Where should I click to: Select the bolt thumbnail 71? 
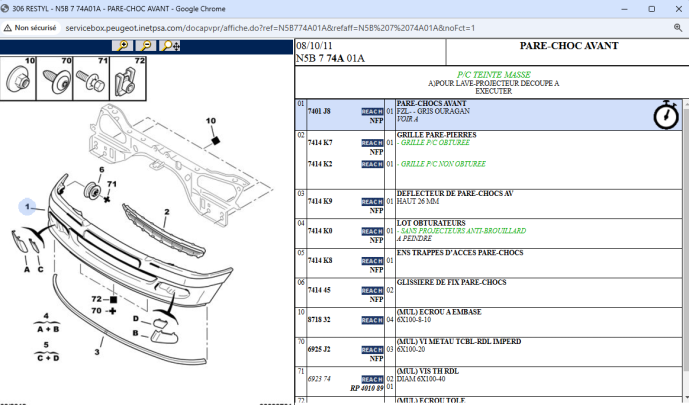pos(91,78)
